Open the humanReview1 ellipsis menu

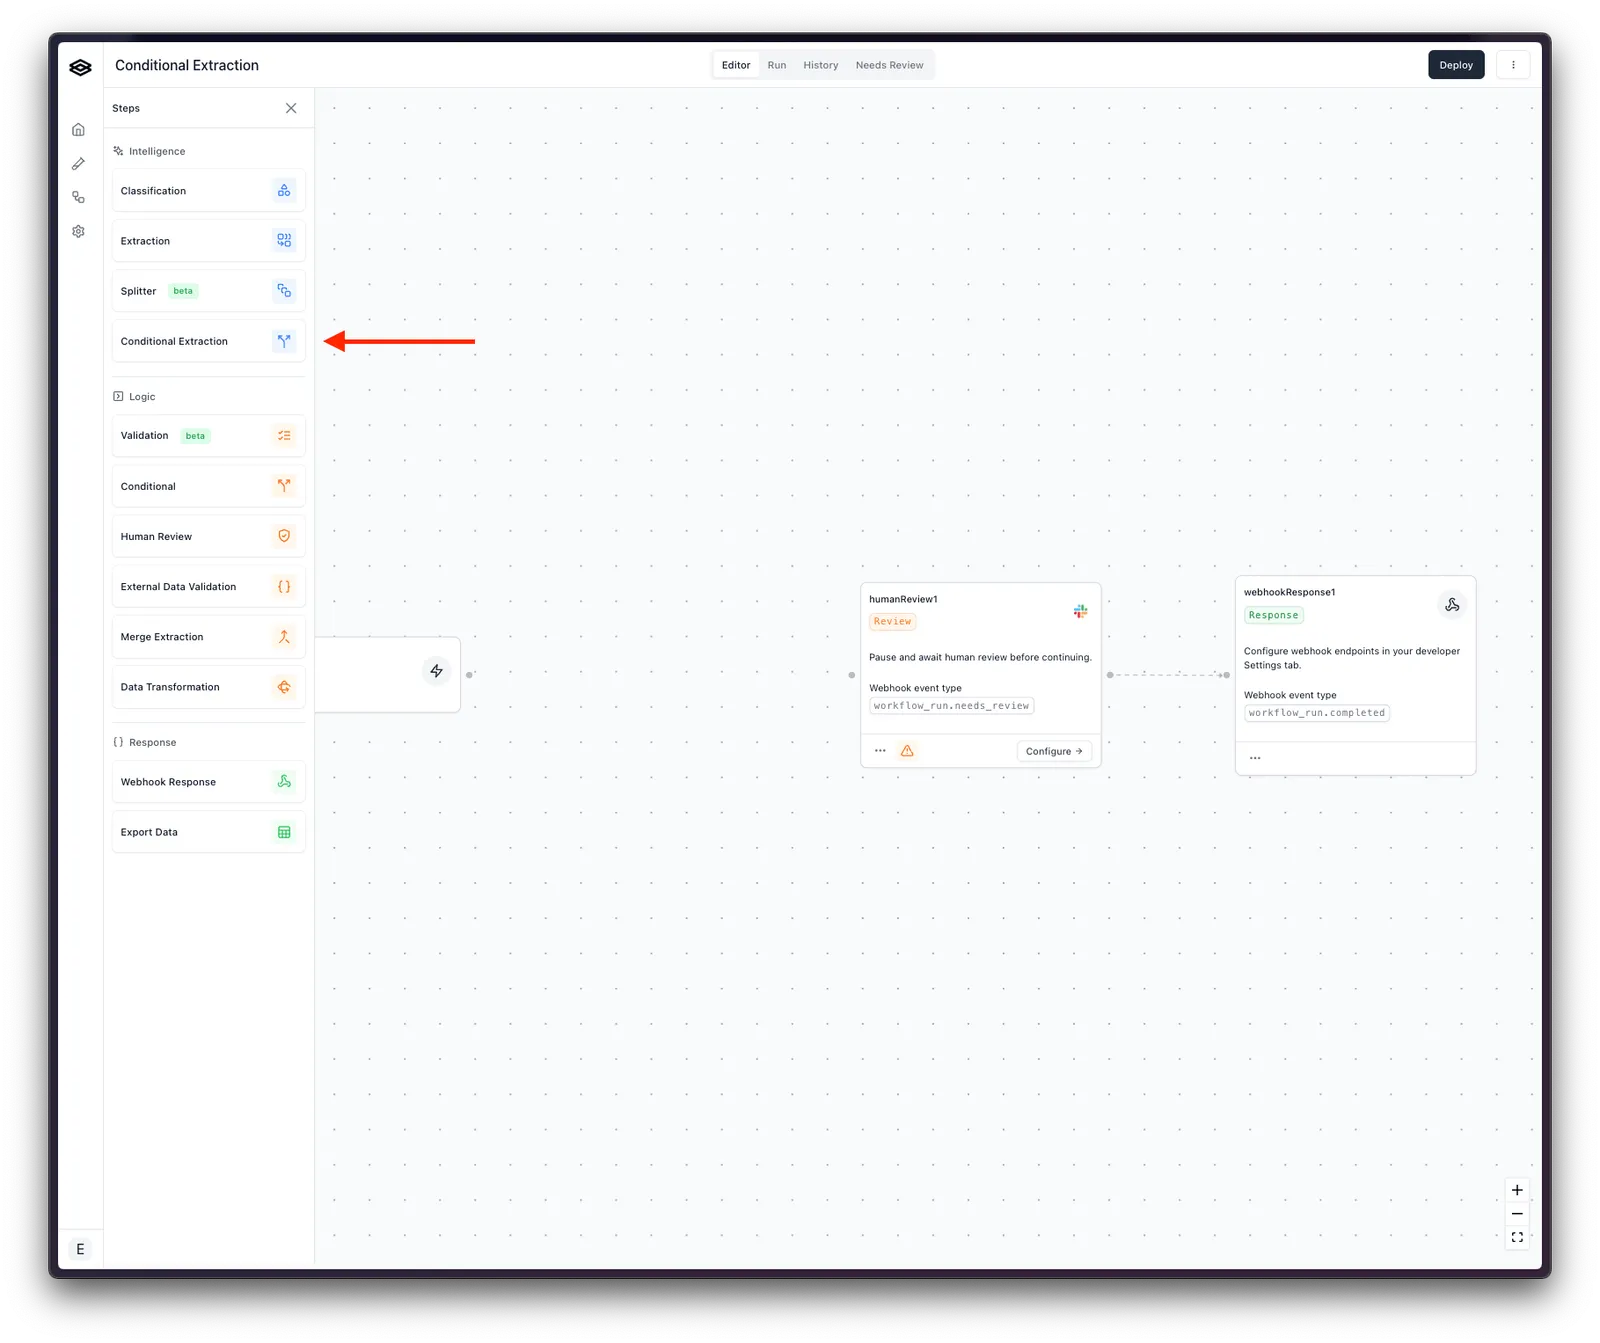(880, 751)
